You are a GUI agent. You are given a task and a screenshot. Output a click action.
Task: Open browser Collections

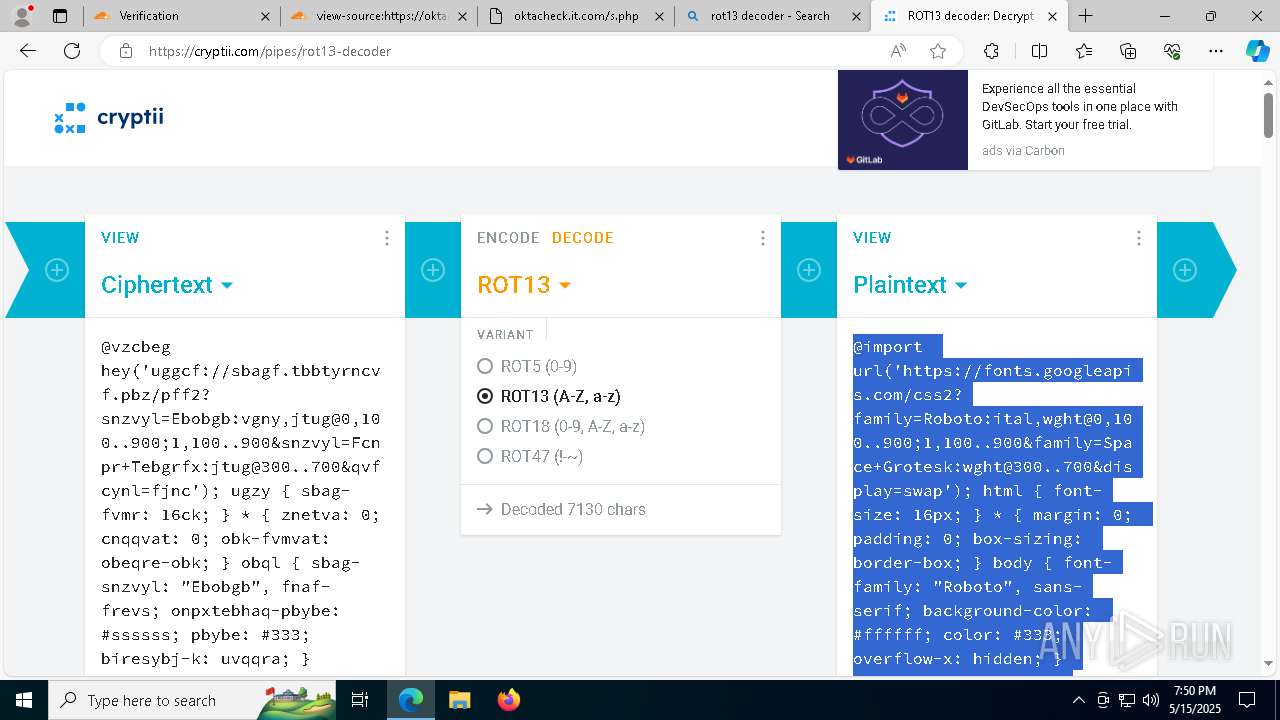[x=1128, y=51]
